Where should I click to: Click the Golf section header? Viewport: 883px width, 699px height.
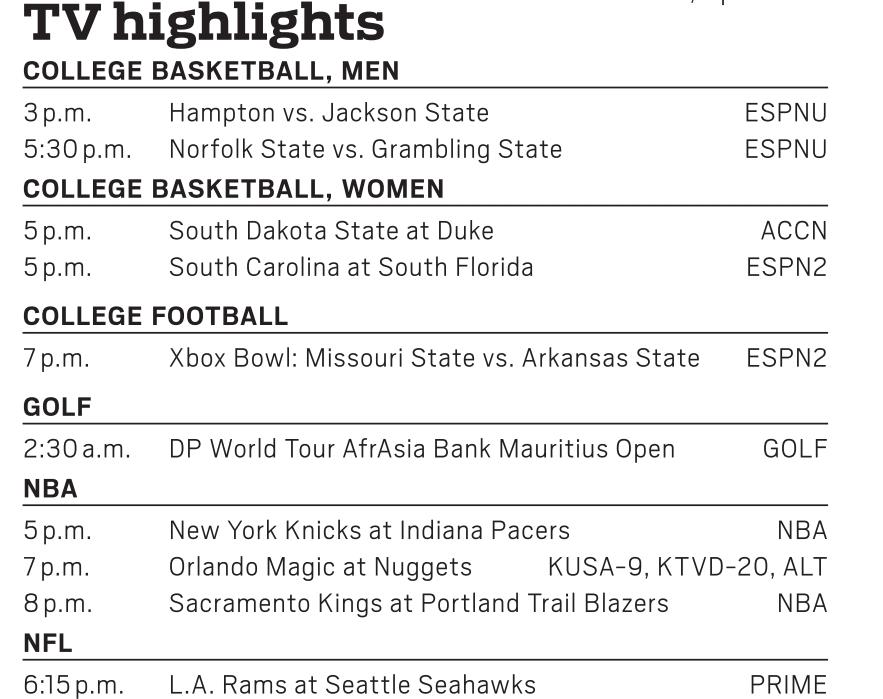[57, 407]
